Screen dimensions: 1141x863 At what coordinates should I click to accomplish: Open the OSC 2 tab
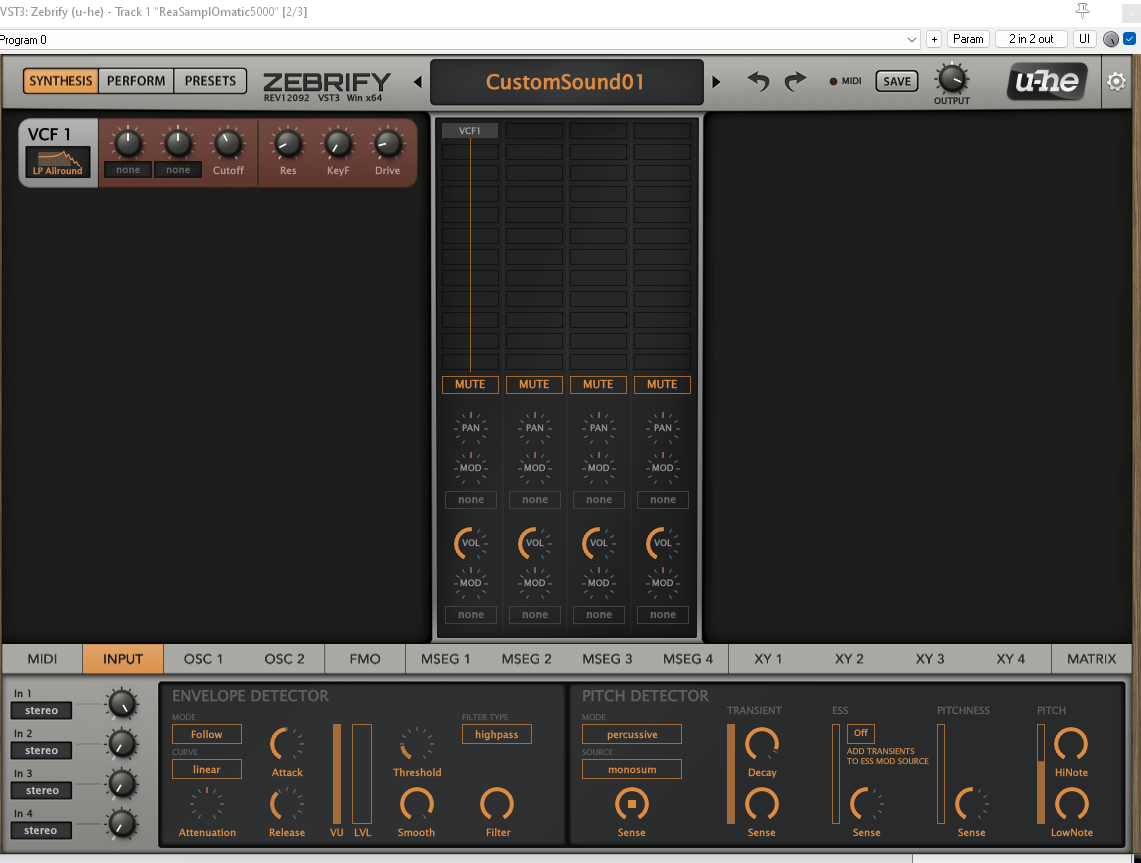point(285,659)
